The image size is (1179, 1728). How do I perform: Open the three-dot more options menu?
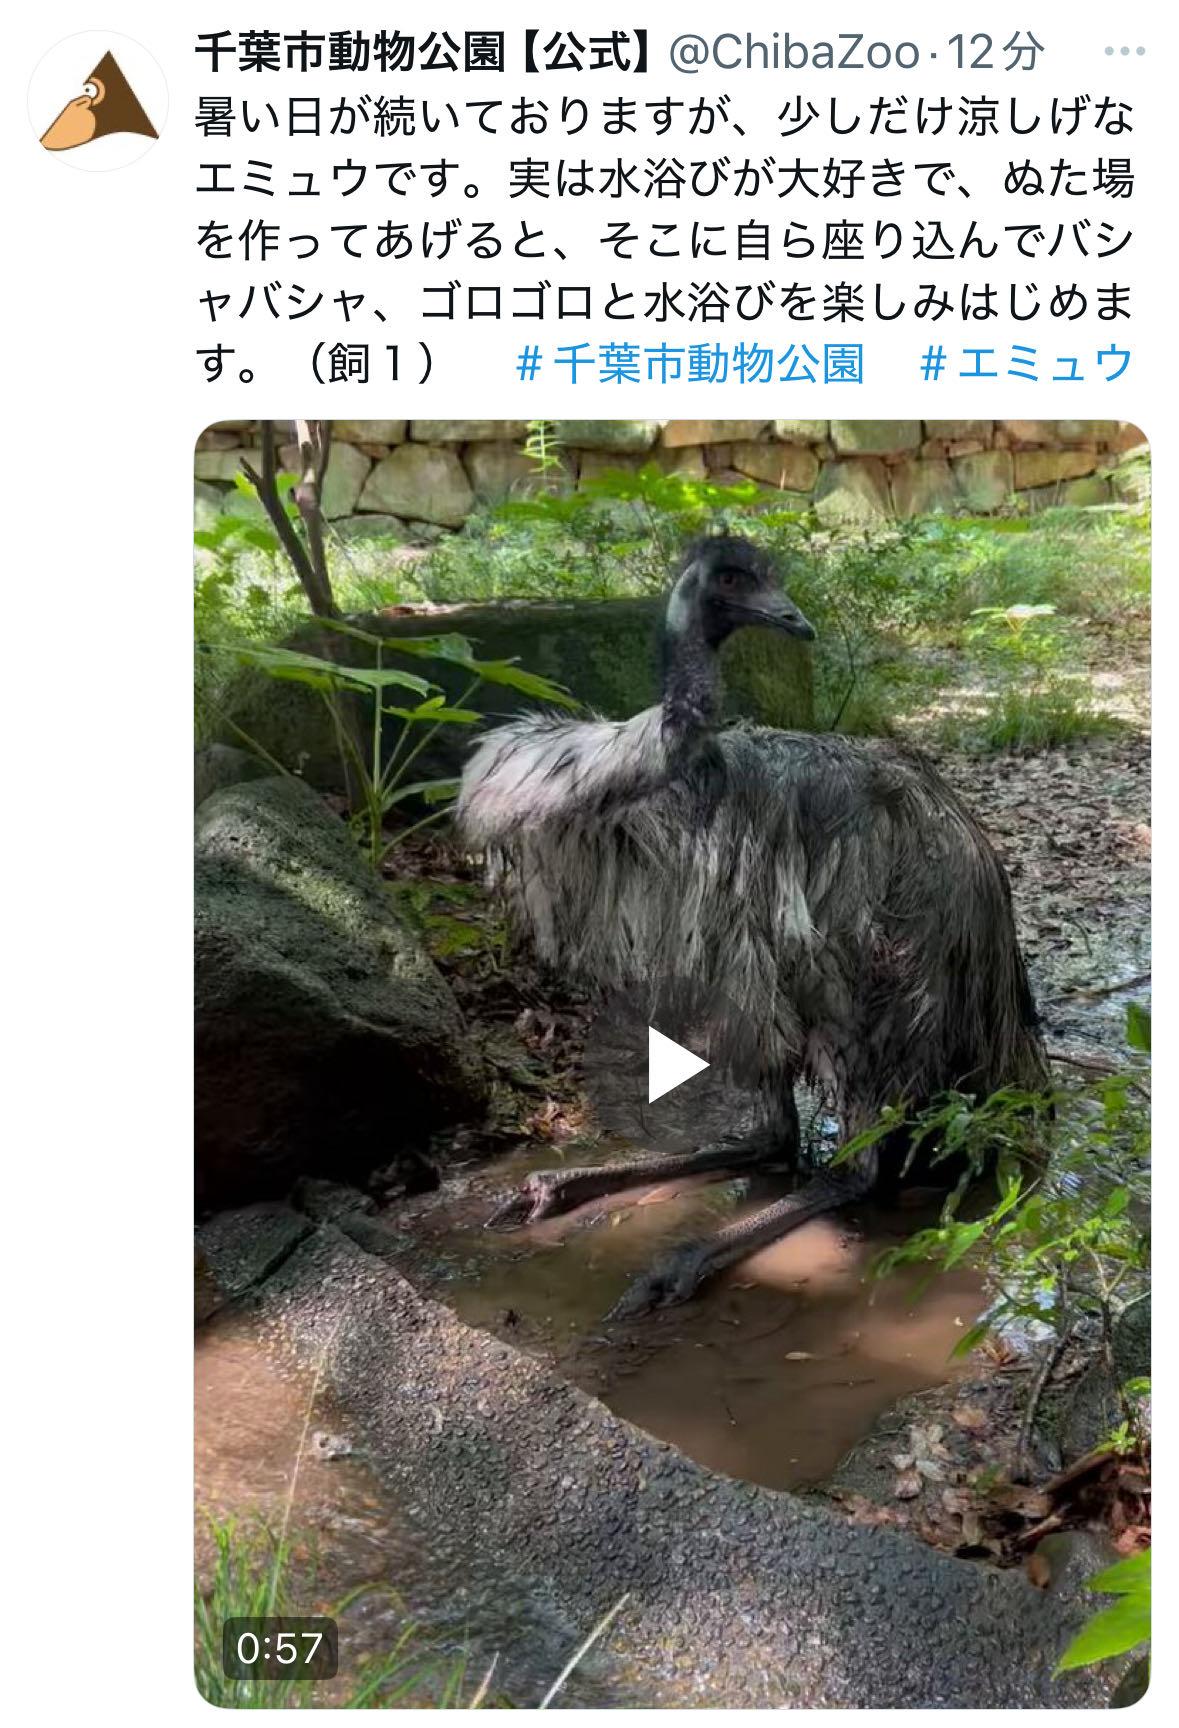[x=1123, y=52]
